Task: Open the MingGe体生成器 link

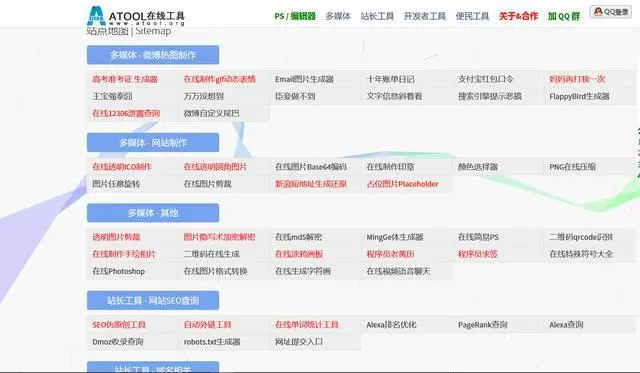Action: coord(395,237)
